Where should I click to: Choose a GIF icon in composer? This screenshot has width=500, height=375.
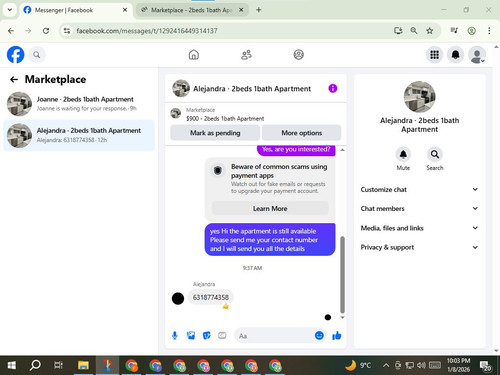[222, 335]
